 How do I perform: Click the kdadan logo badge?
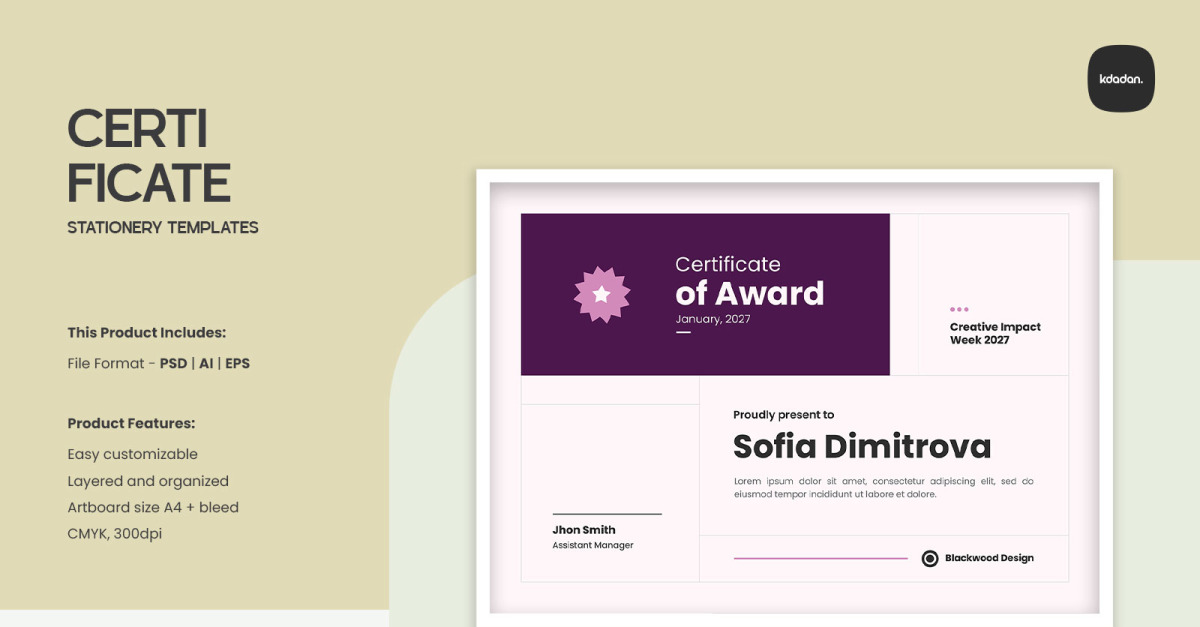click(1121, 78)
